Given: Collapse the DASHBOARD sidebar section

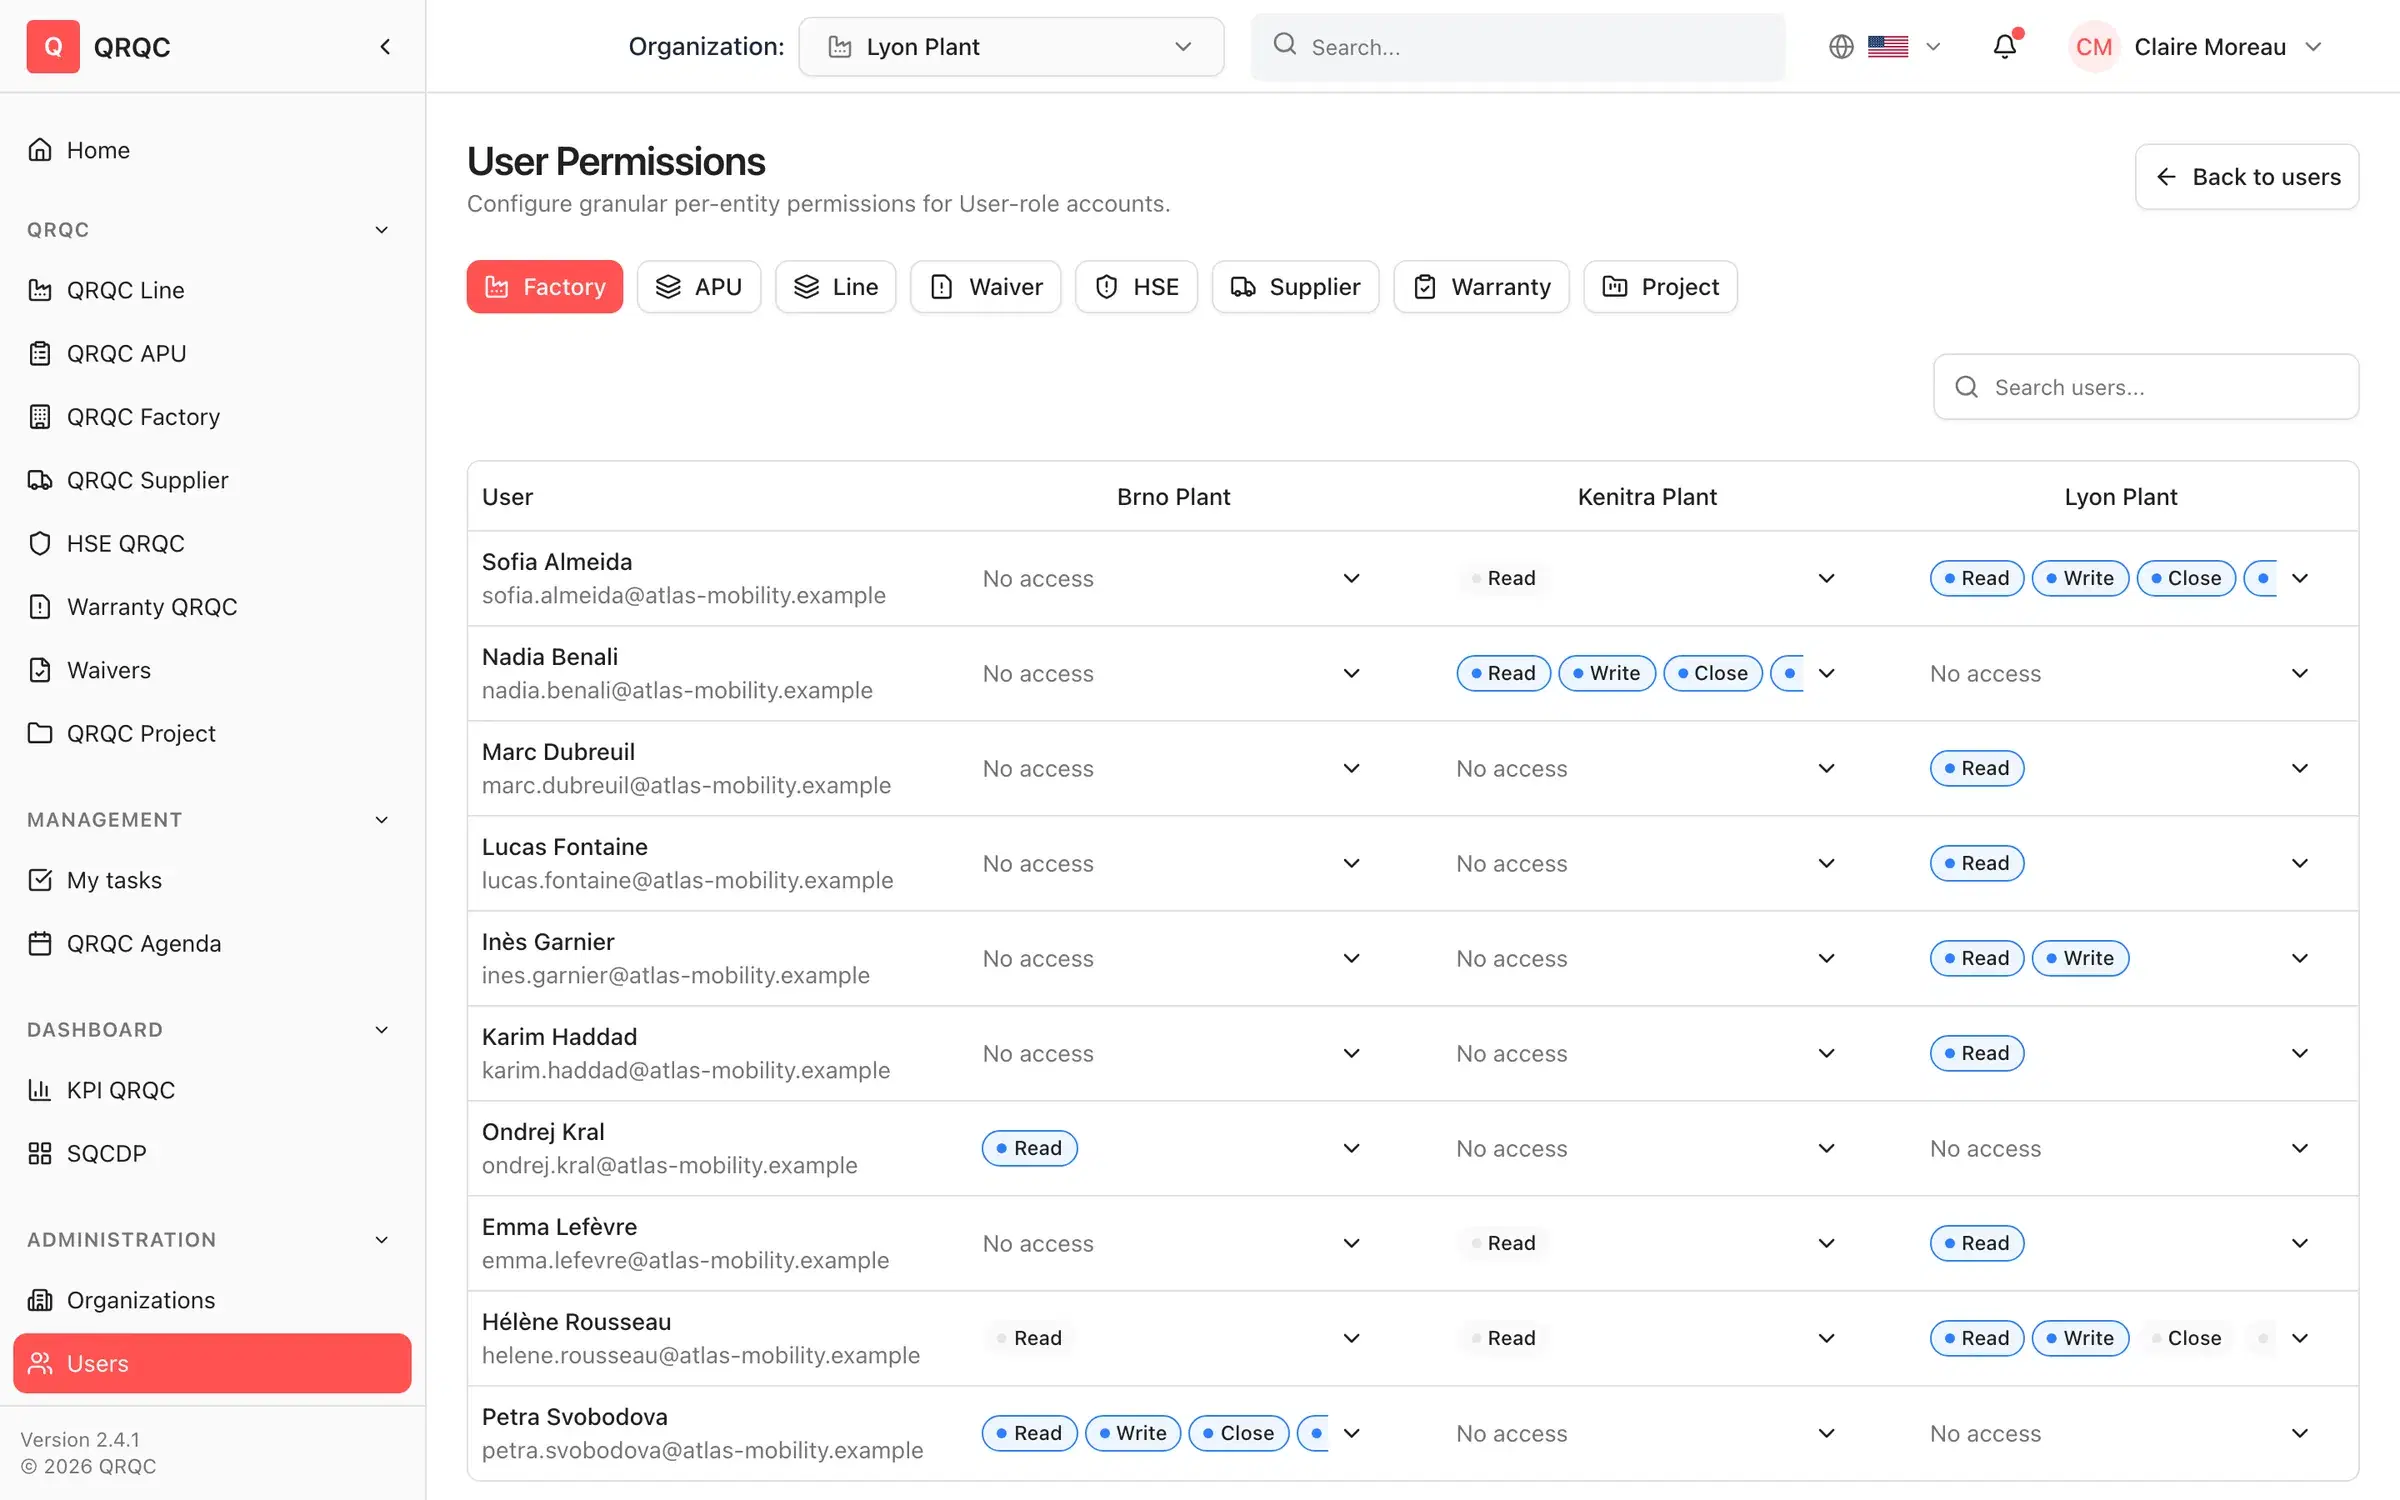Looking at the screenshot, I should click(381, 1030).
